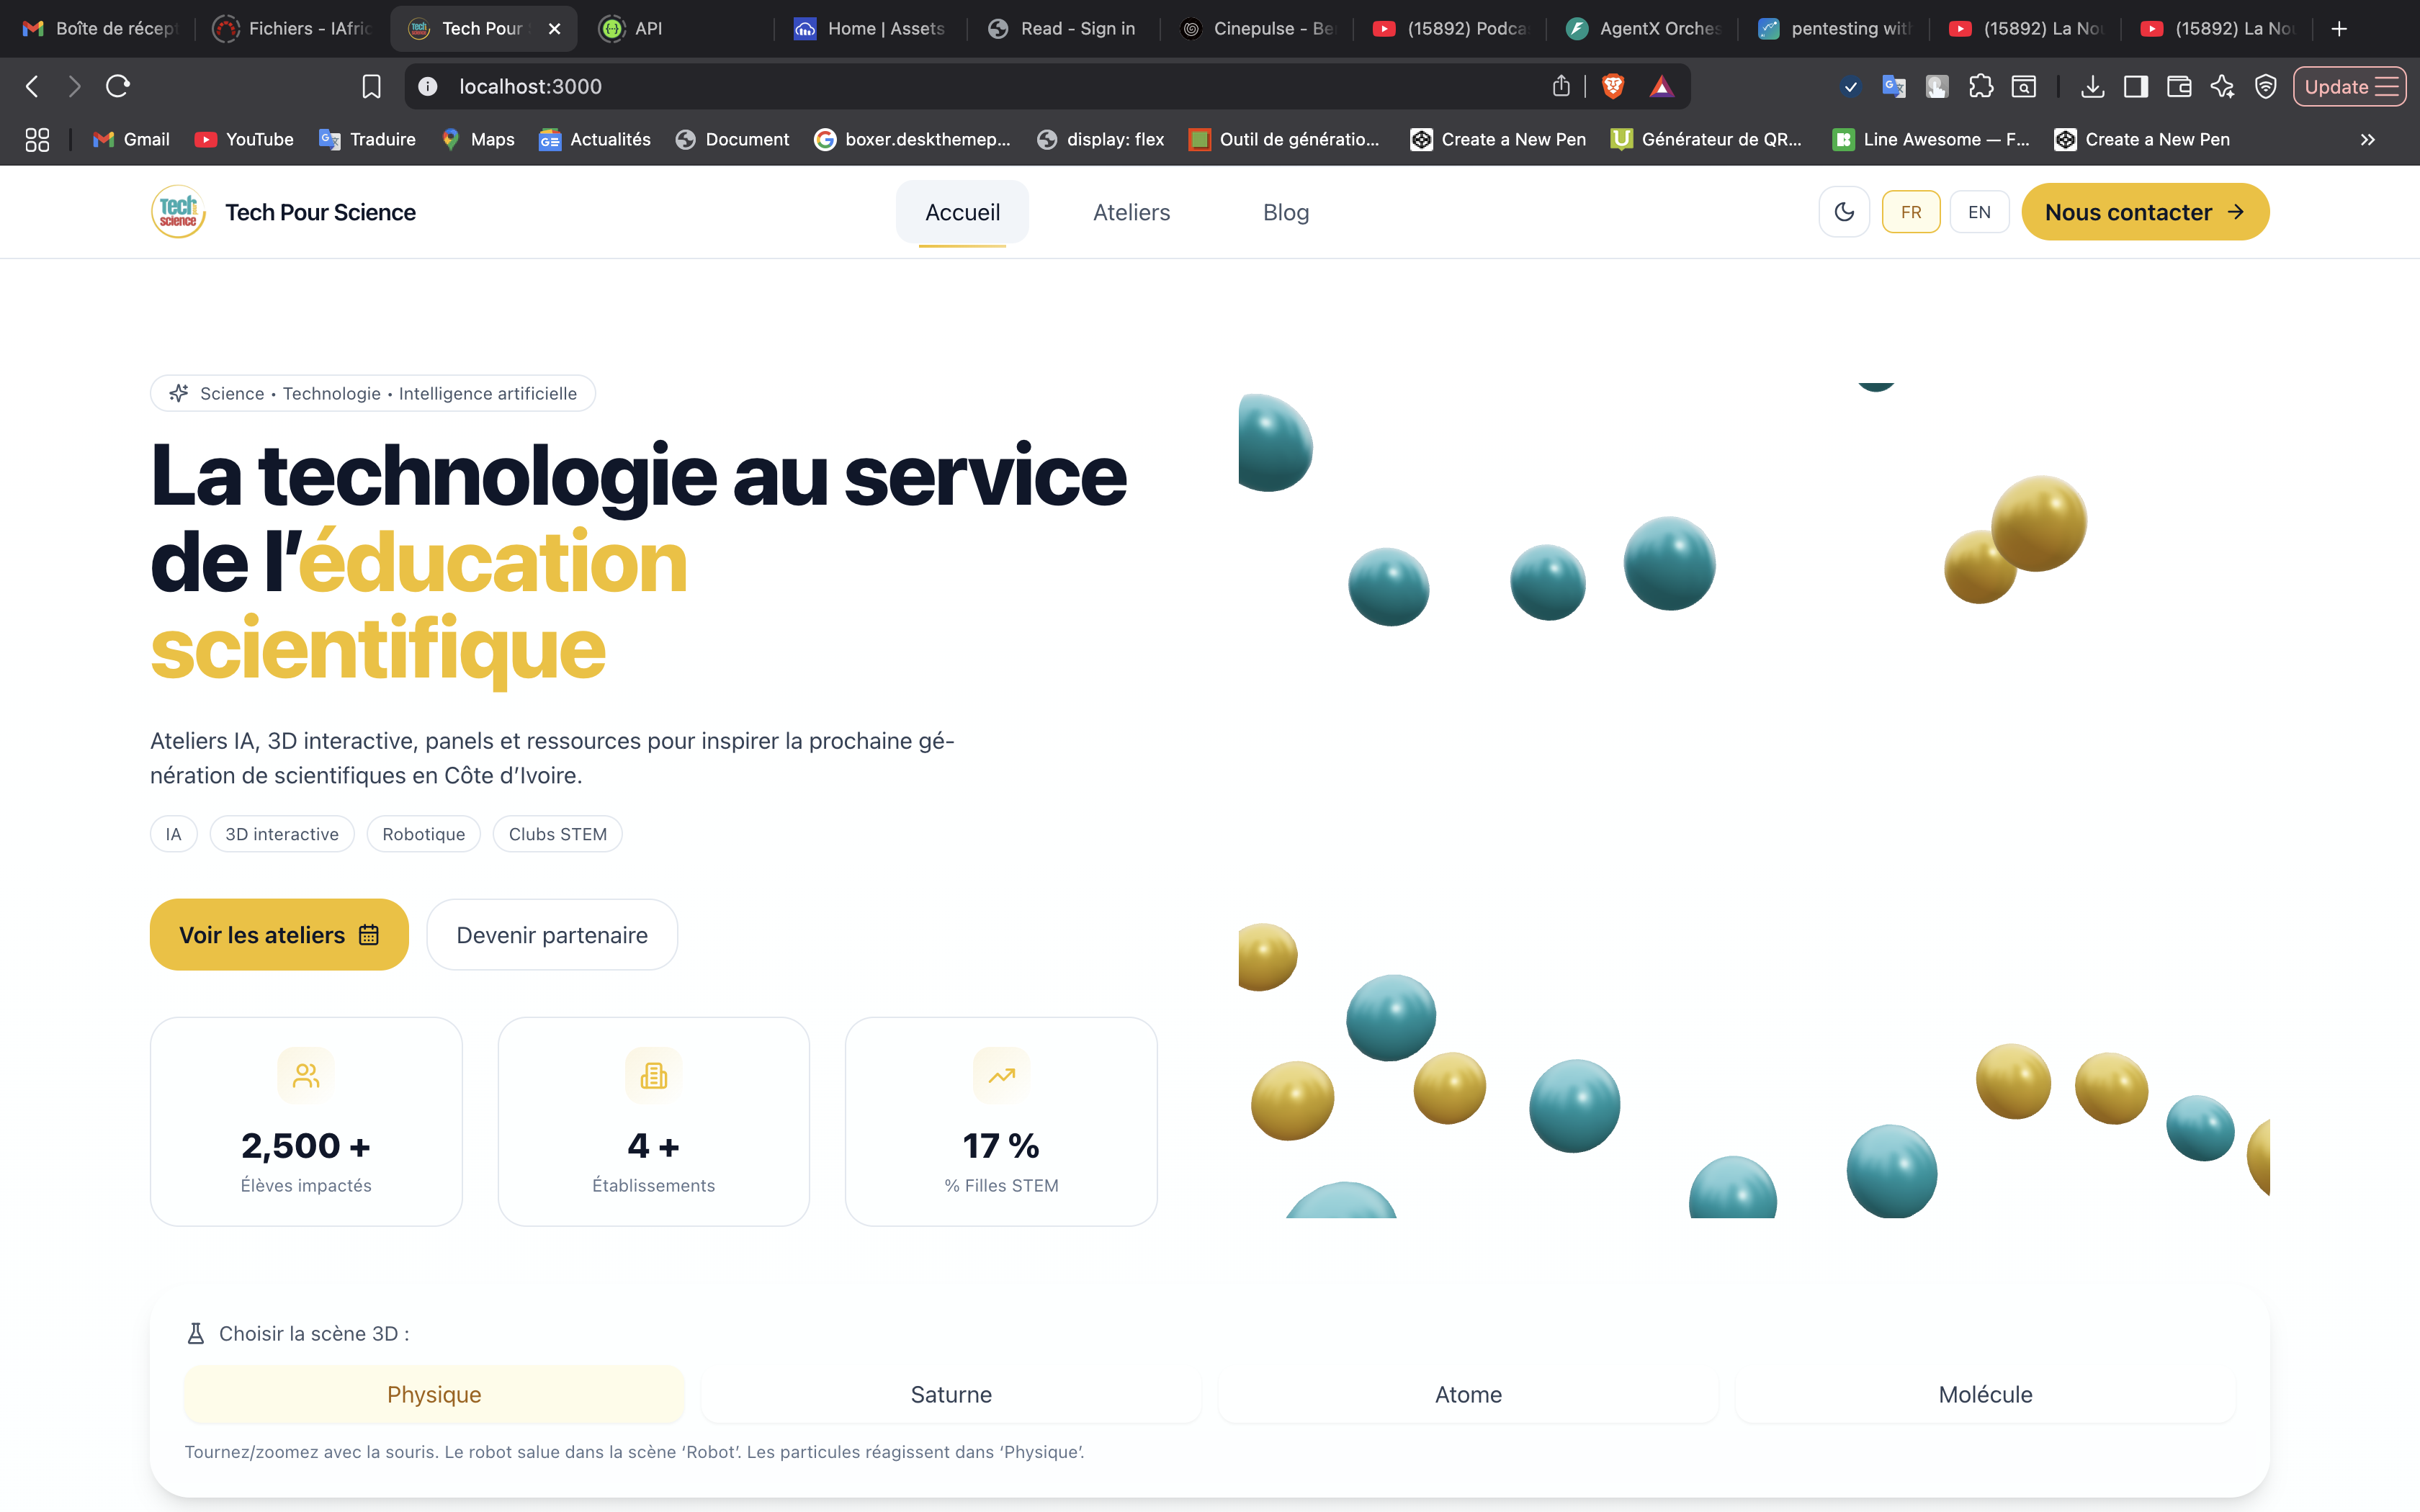Click the Voir les ateliers button
This screenshot has height=1512, width=2420.
point(279,934)
